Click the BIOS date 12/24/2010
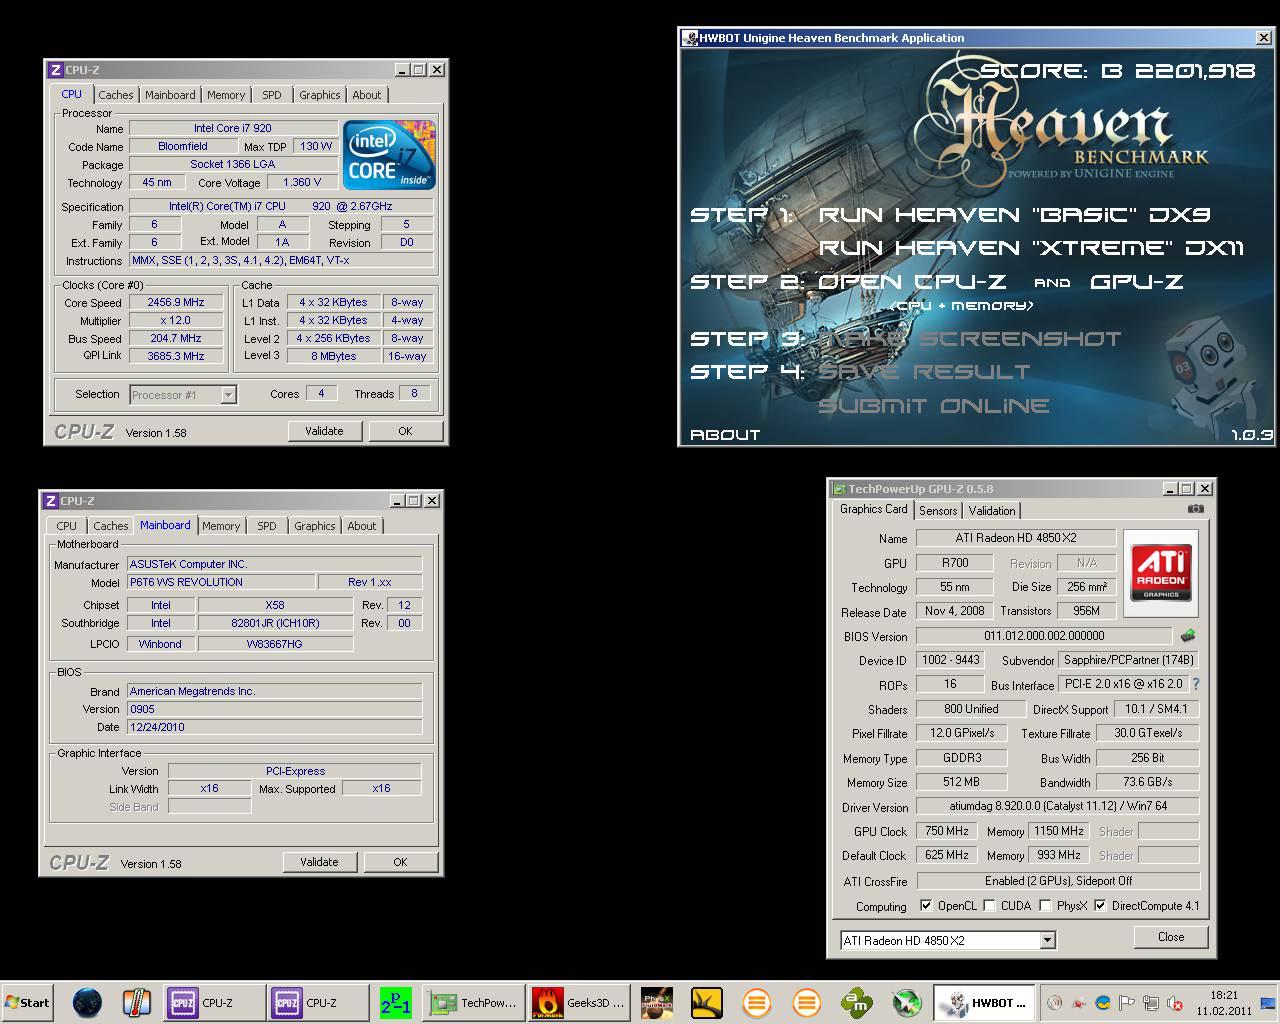Viewport: 1280px width, 1024px height. point(274,727)
